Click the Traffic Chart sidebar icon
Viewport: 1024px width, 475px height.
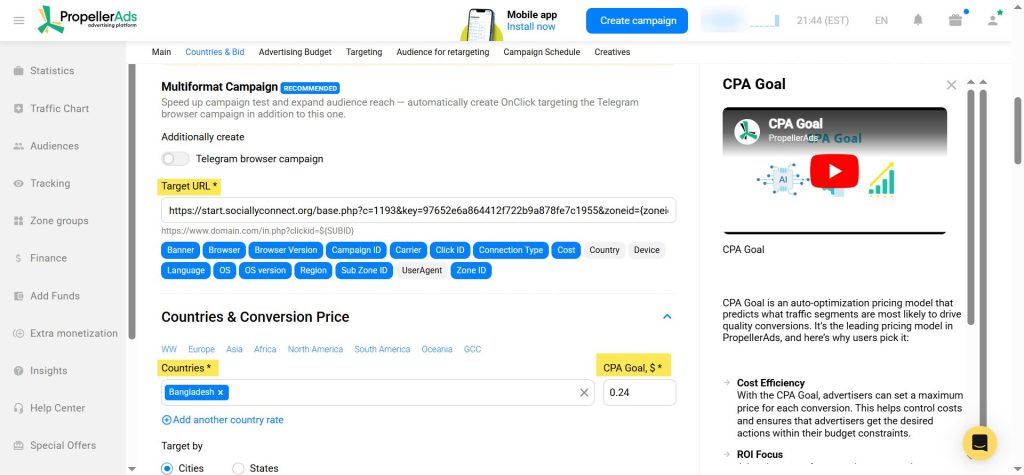(x=18, y=108)
